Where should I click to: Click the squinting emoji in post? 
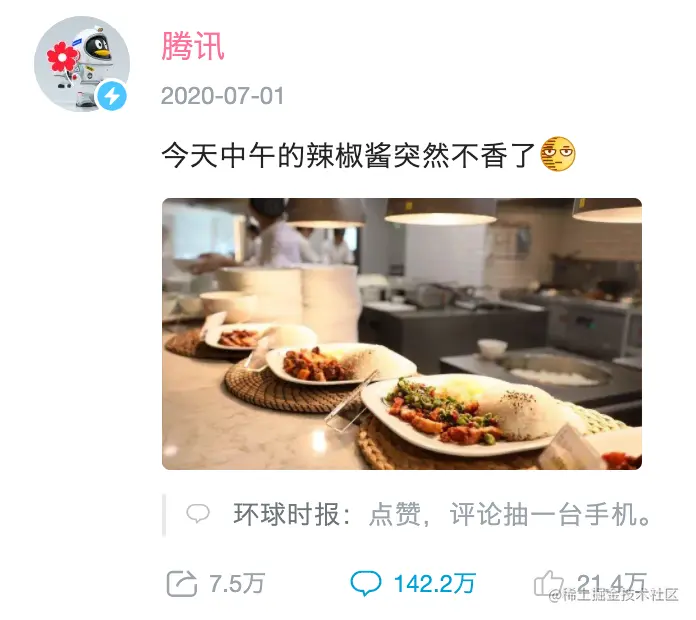point(558,154)
